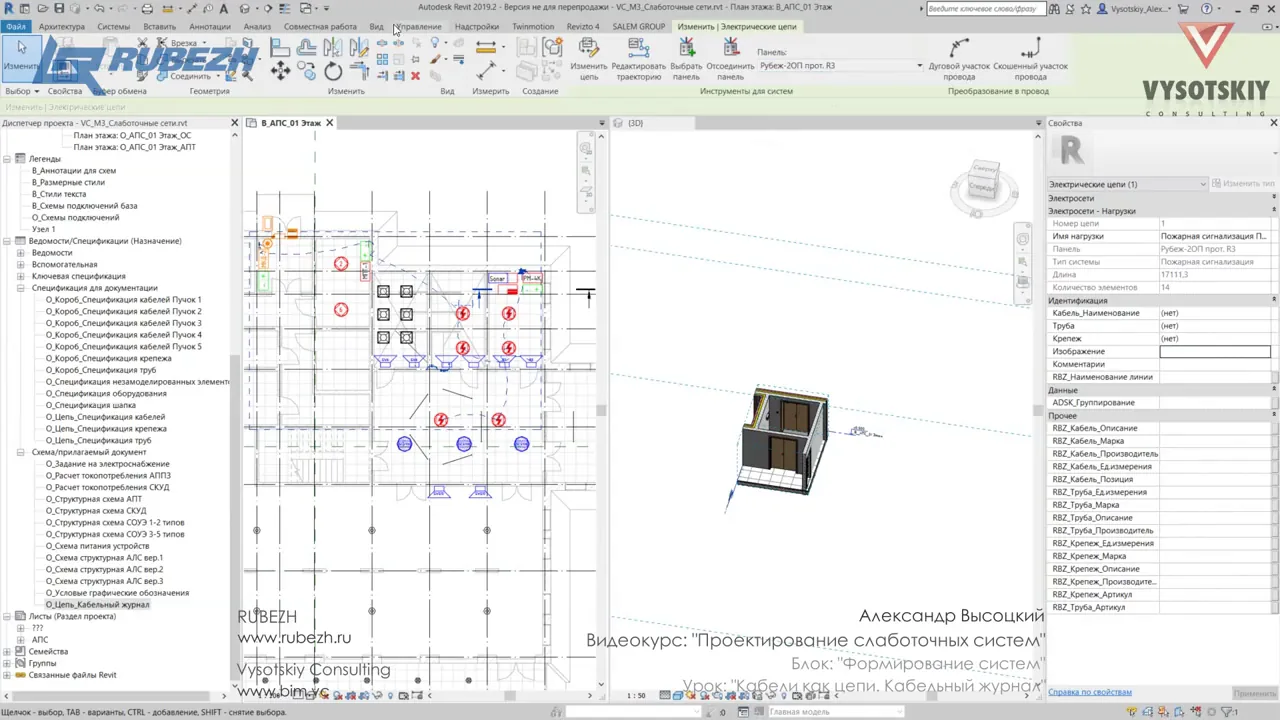The height and width of the screenshot is (720, 1280).
Task: Activate the Дуговой участок провода tool
Action: [959, 60]
